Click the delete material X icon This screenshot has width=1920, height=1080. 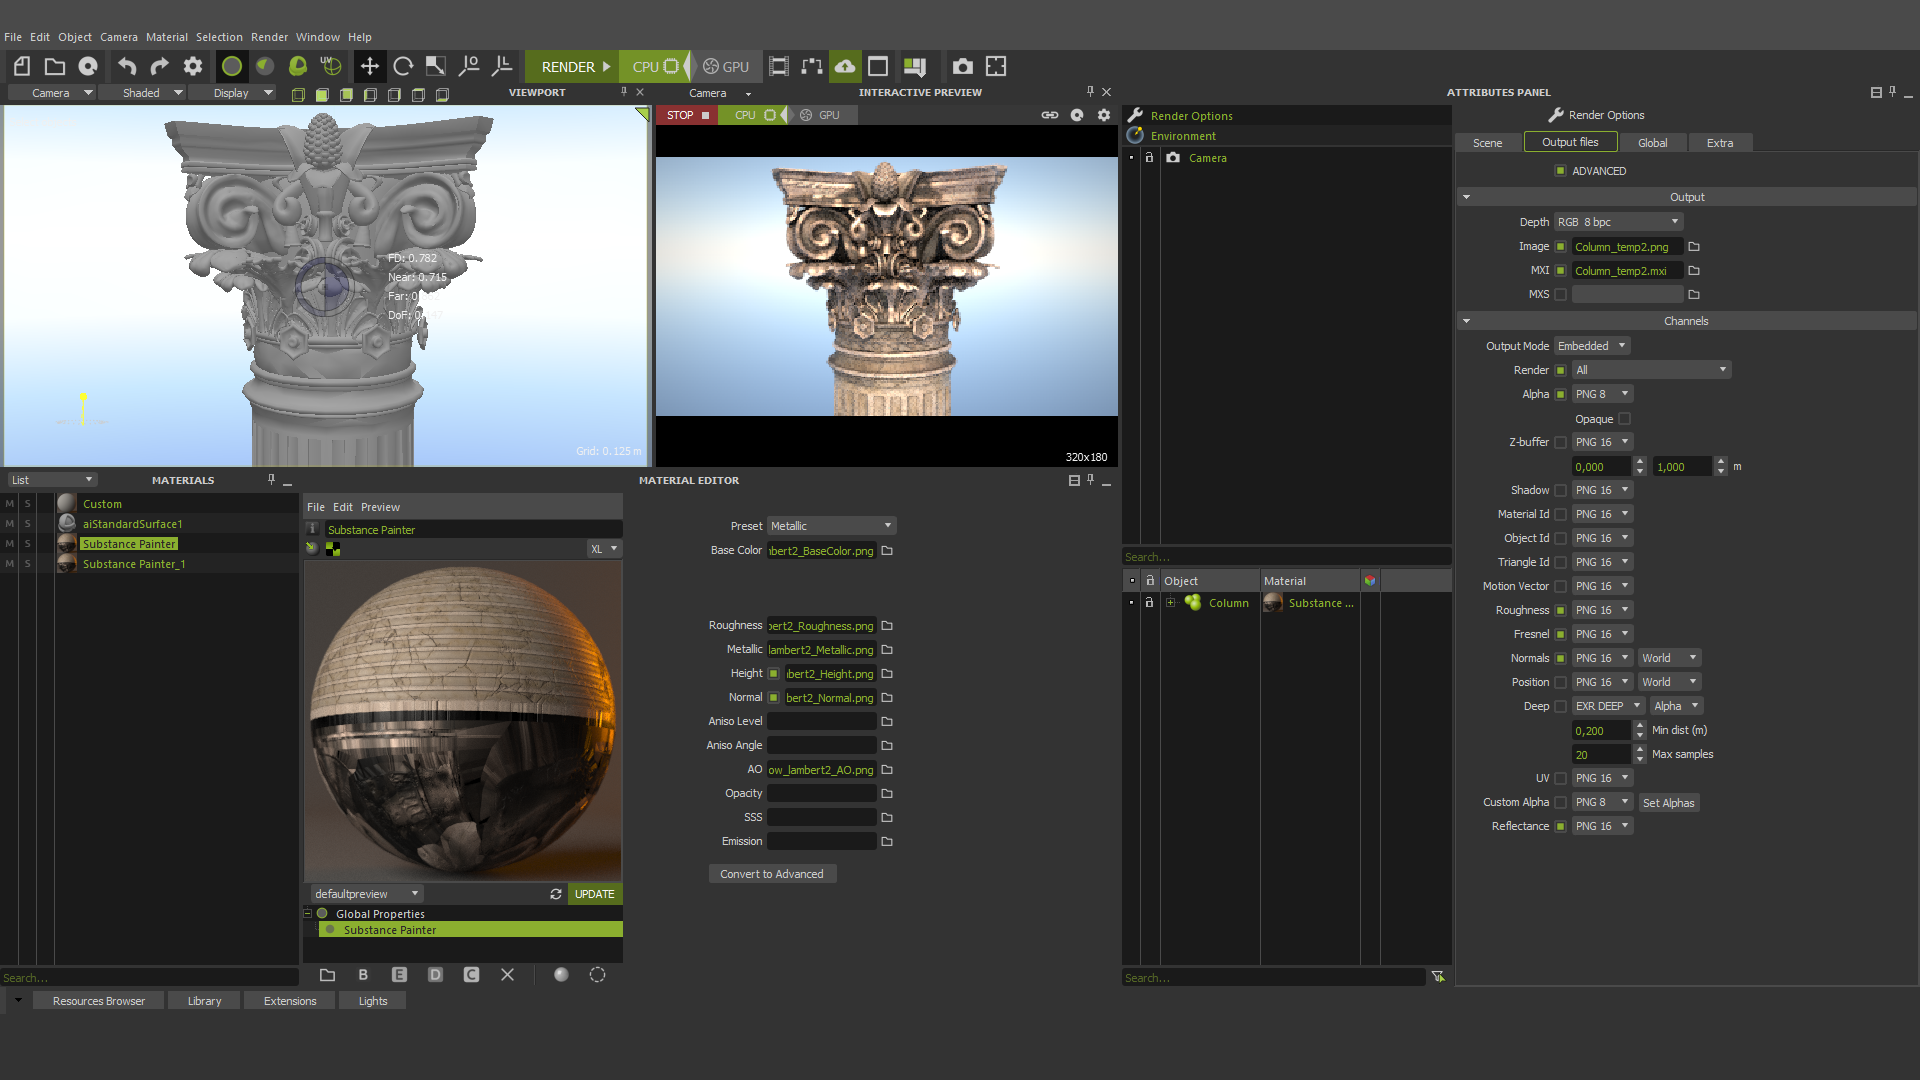tap(507, 975)
